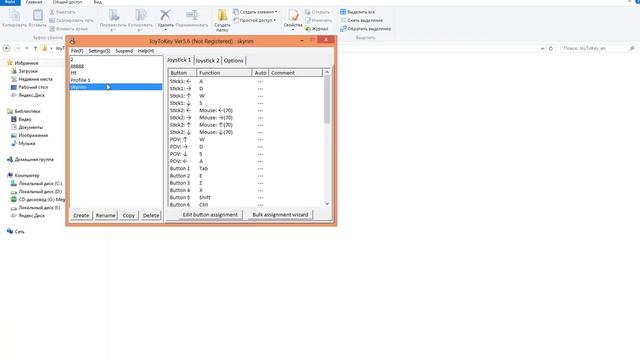Screen dimensions: 640x360
Task: Click the Auto column header
Action: pos(260,73)
